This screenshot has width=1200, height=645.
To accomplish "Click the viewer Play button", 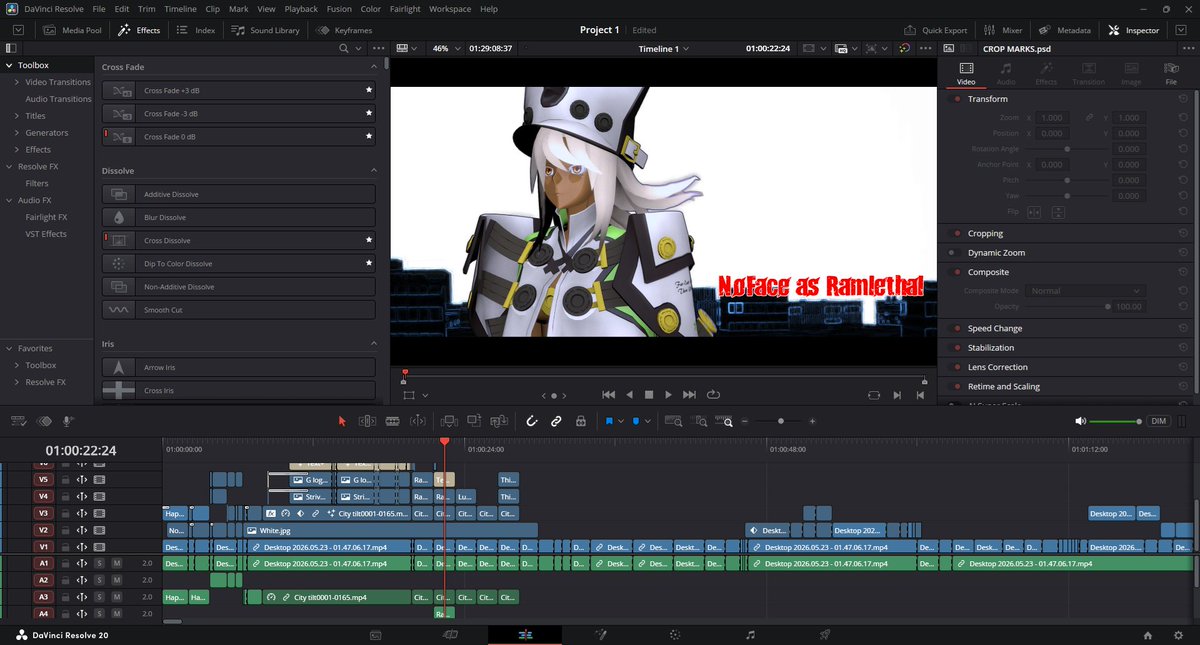I will click(x=669, y=395).
